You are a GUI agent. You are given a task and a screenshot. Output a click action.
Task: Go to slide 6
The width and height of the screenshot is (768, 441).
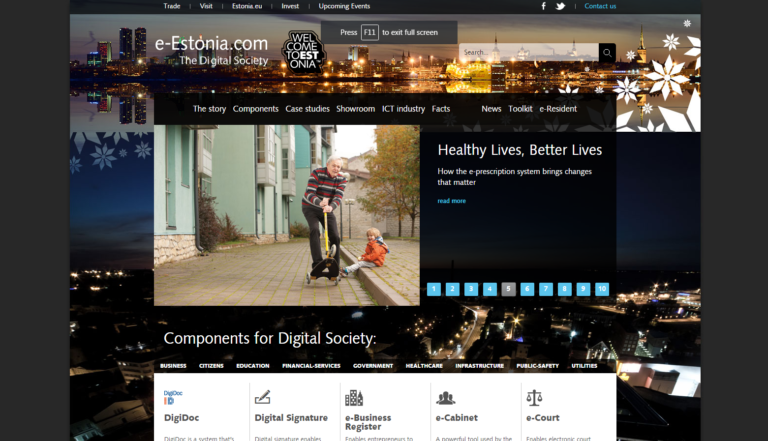pyautogui.click(x=527, y=289)
